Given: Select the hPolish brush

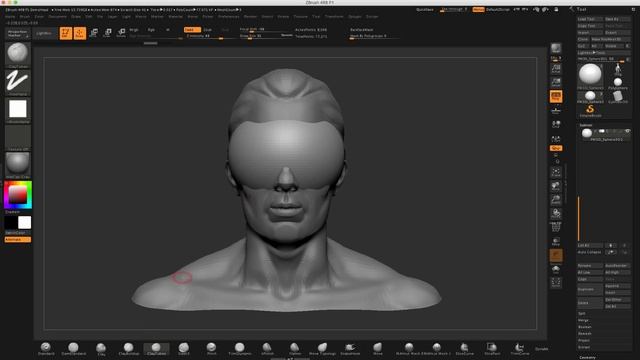Looking at the screenshot, I should [267, 349].
